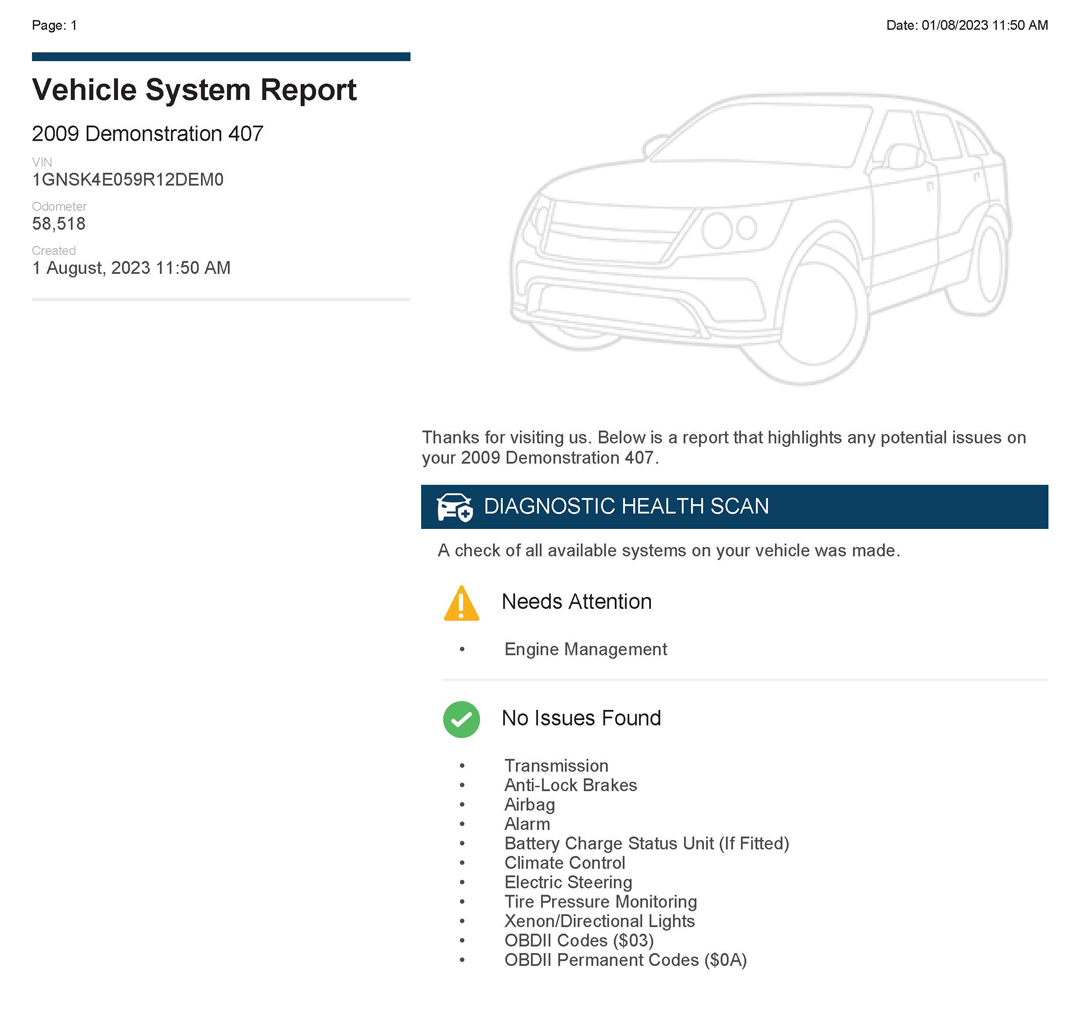
Task: Click the SUV vehicle outline illustration
Action: pos(760,240)
